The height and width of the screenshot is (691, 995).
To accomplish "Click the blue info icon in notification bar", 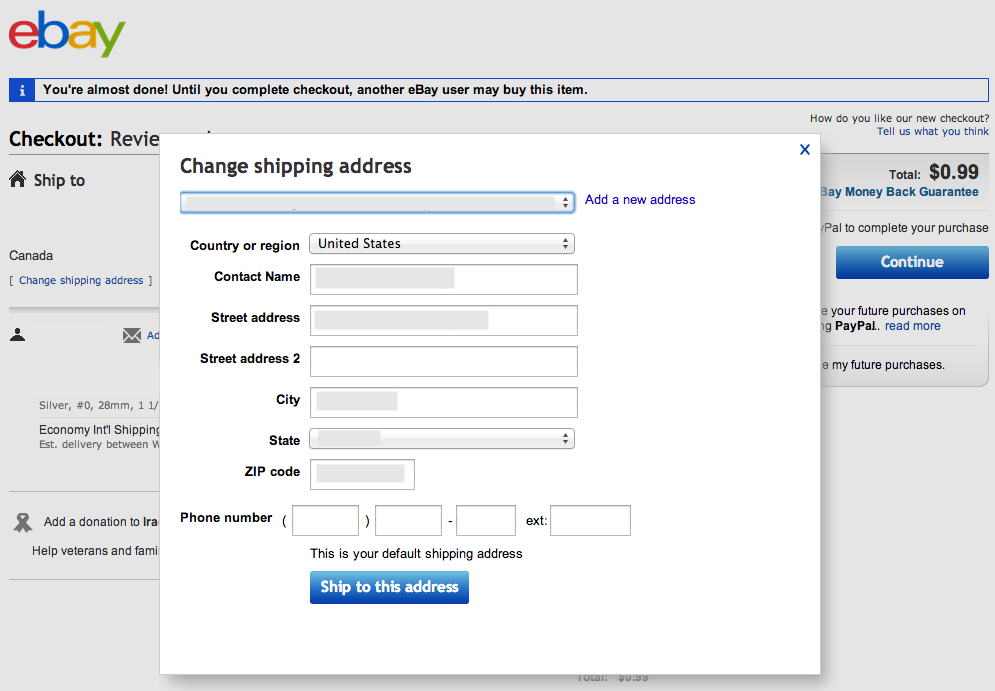I will tap(21, 90).
